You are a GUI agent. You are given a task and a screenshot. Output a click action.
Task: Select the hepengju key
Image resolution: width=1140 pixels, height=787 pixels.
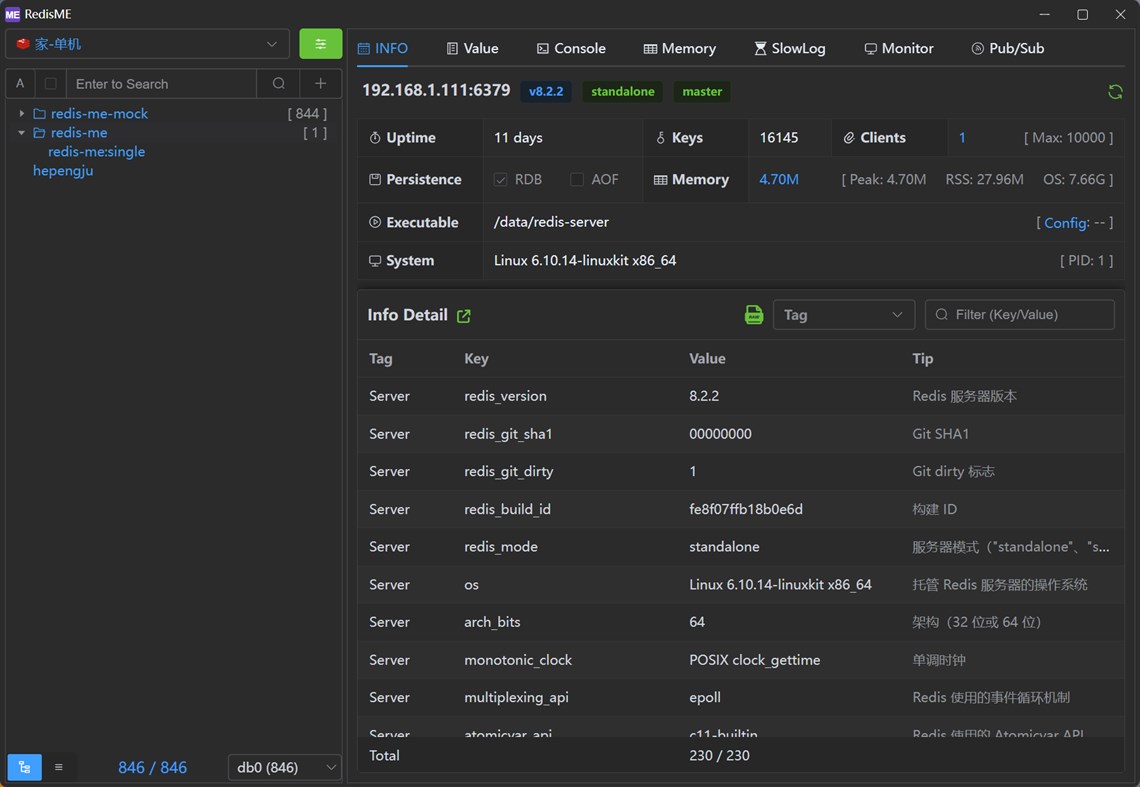point(63,171)
